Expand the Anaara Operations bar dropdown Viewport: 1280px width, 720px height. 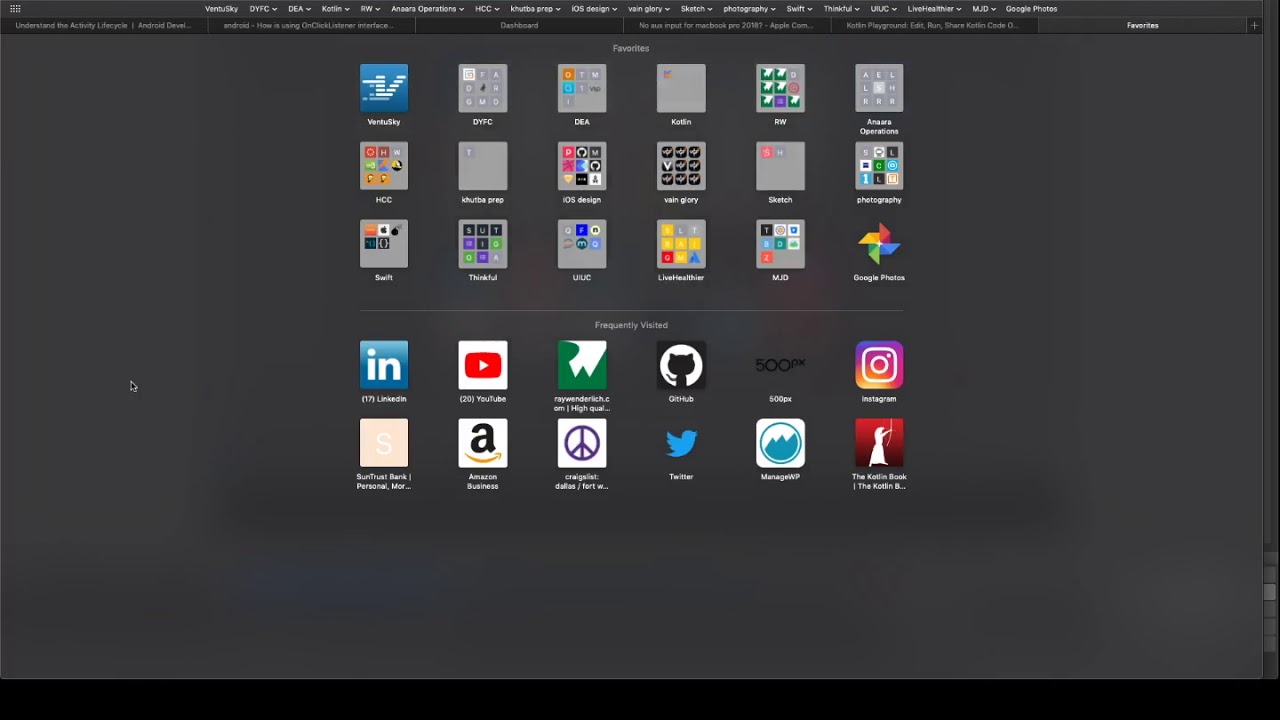pyautogui.click(x=427, y=9)
